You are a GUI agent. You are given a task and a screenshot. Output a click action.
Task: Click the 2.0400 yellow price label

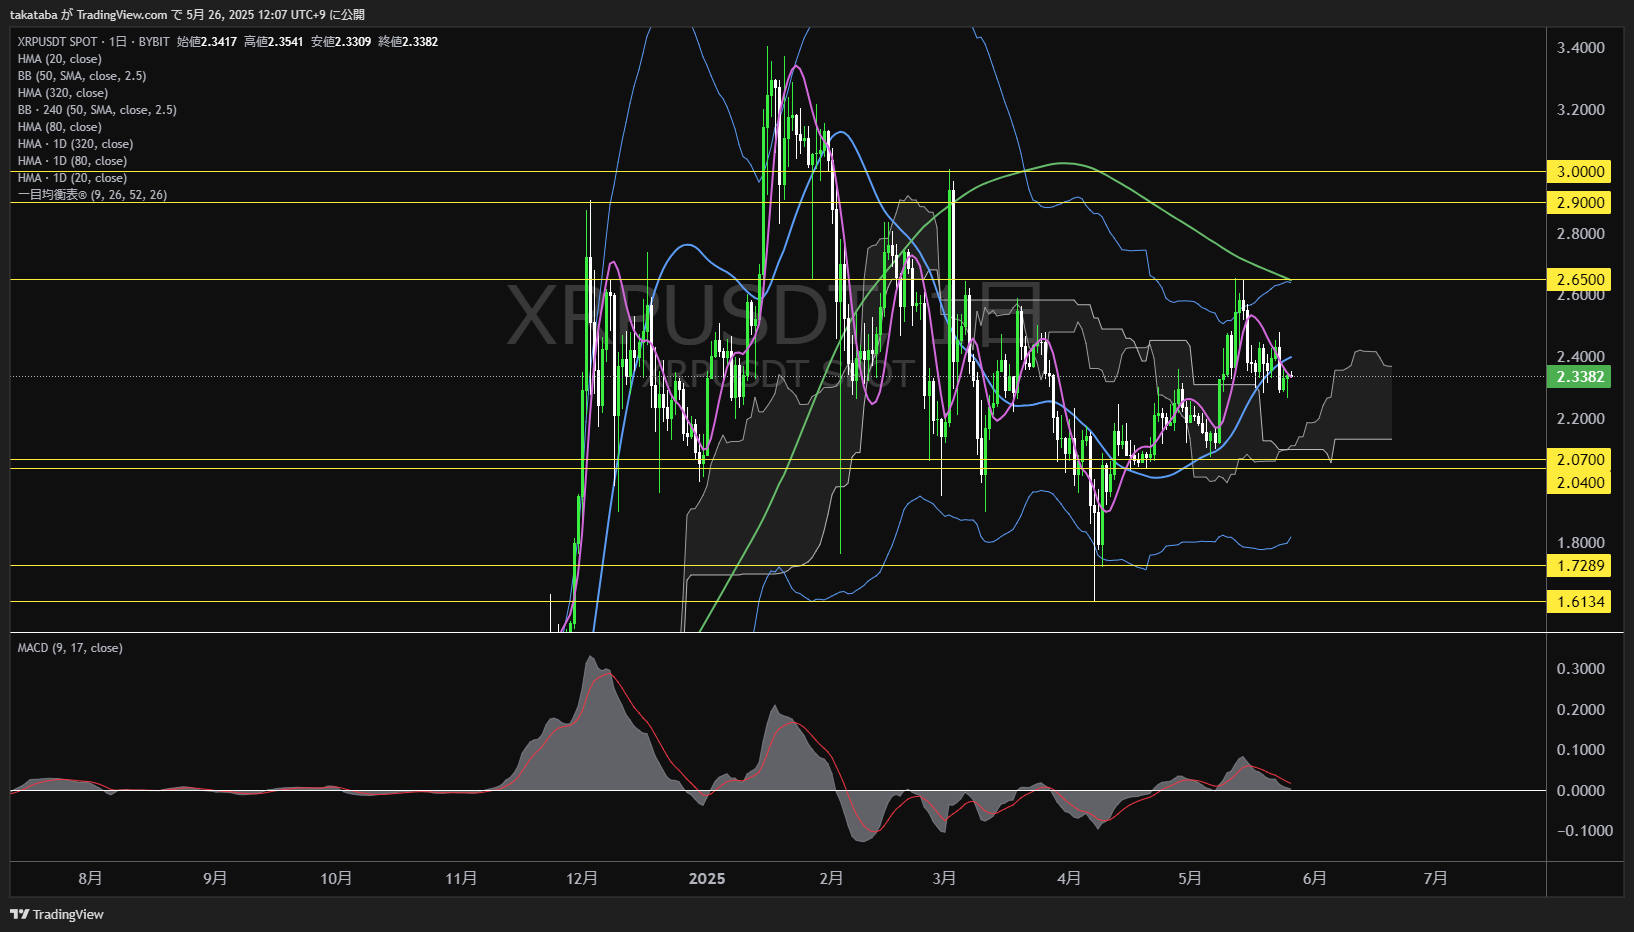[1579, 483]
